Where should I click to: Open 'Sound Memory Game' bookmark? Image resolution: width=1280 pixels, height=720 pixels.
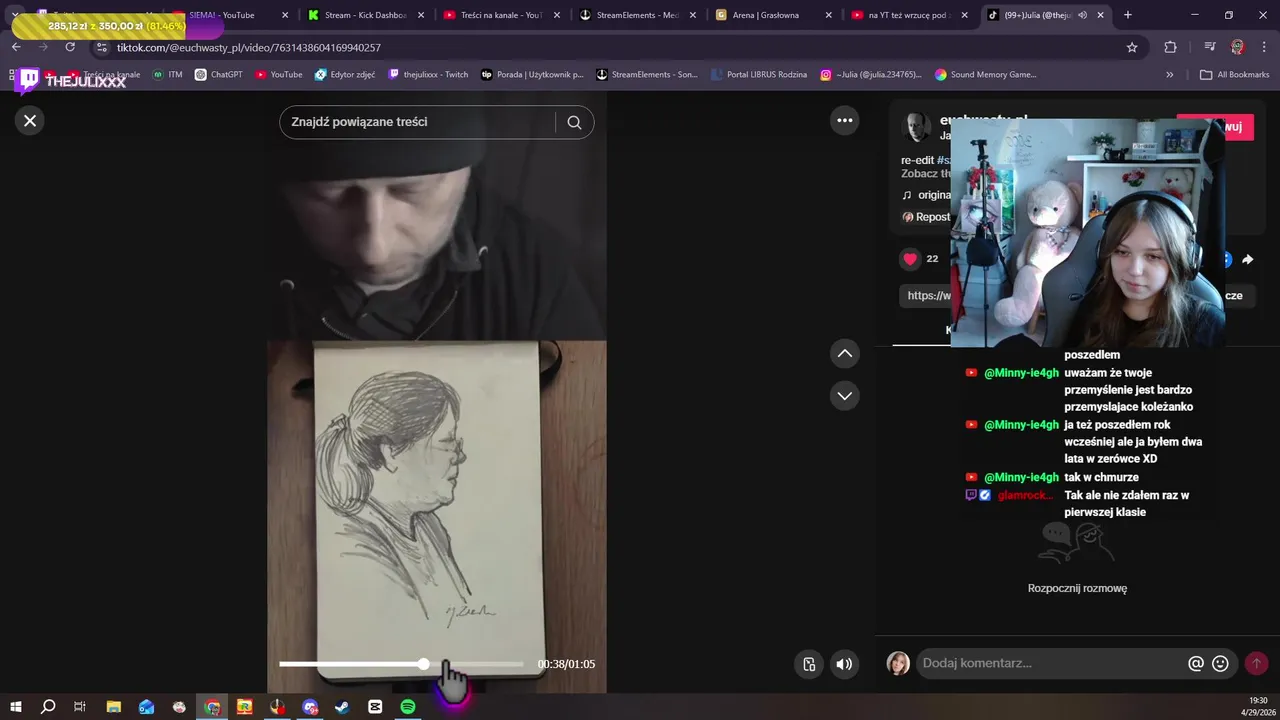986,74
